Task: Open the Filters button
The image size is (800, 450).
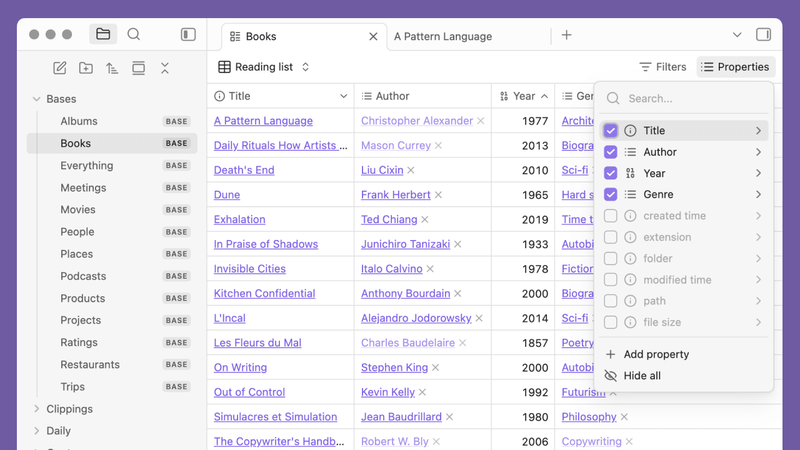Action: coord(663,67)
